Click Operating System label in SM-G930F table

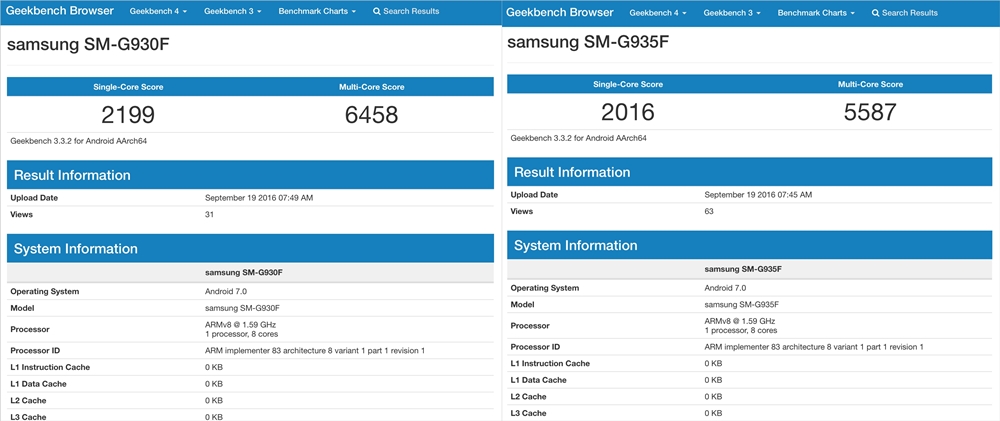coord(45,292)
